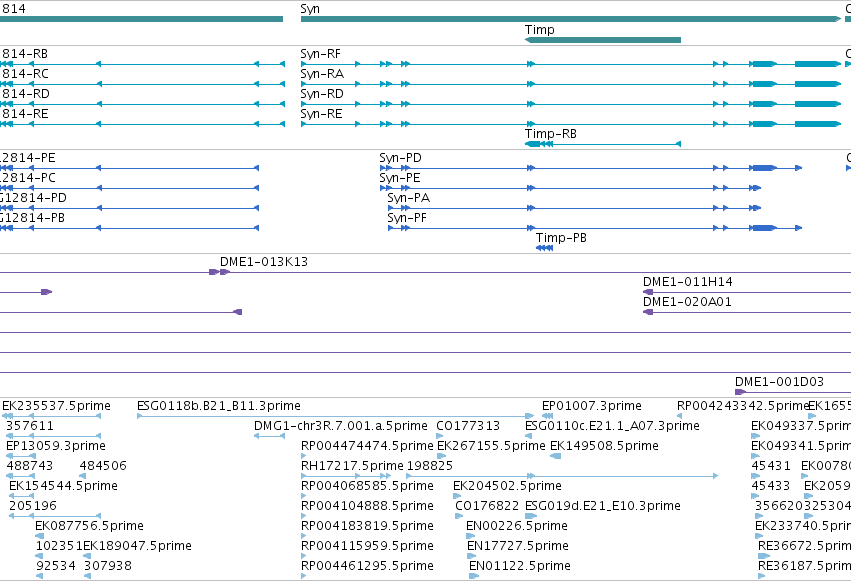
Task: Click the Syn-RF transcript label
Action: click(x=321, y=54)
